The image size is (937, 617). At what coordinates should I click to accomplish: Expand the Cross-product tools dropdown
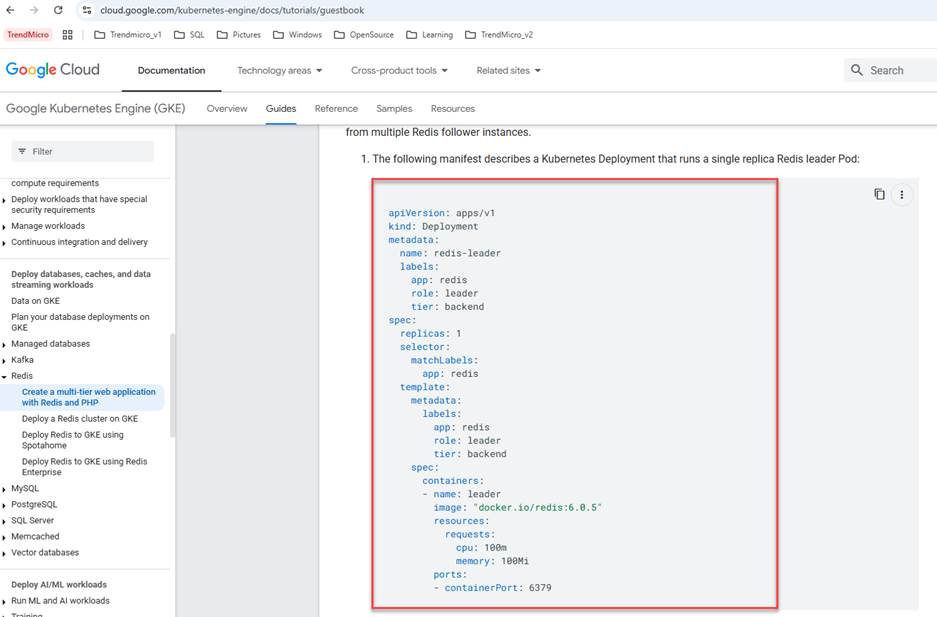[x=399, y=70]
